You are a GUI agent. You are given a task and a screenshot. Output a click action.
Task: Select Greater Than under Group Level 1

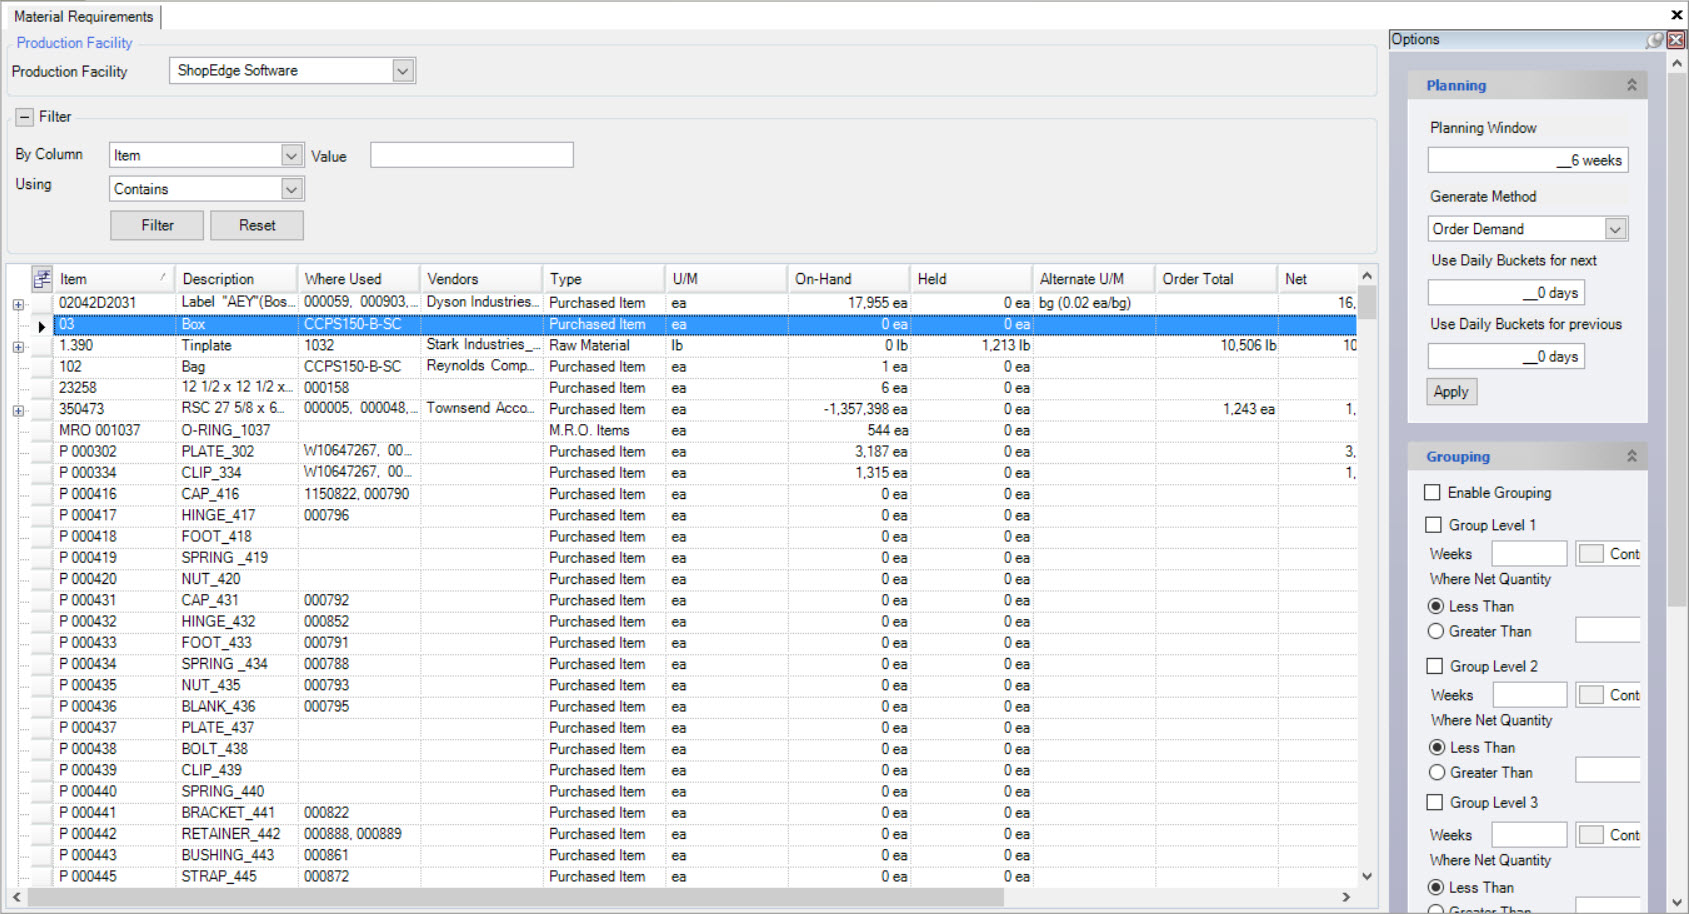[x=1436, y=631]
